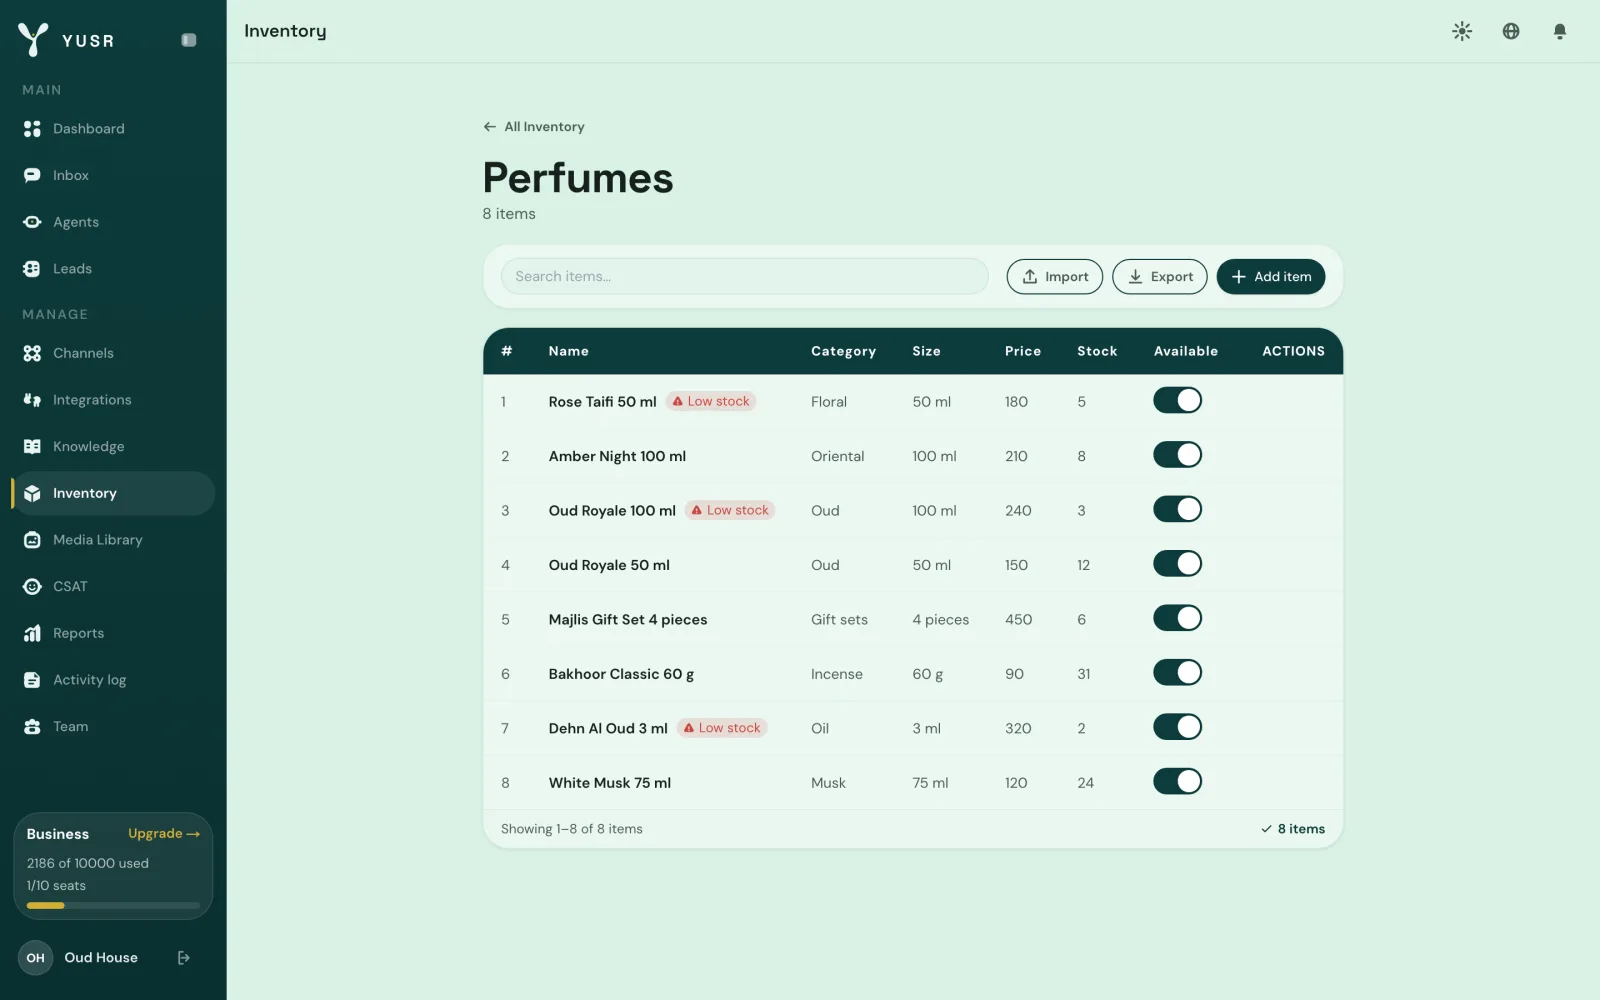The image size is (1600, 1000).
Task: Toggle availability for Rose Taifi 50 ml
Action: click(x=1177, y=400)
